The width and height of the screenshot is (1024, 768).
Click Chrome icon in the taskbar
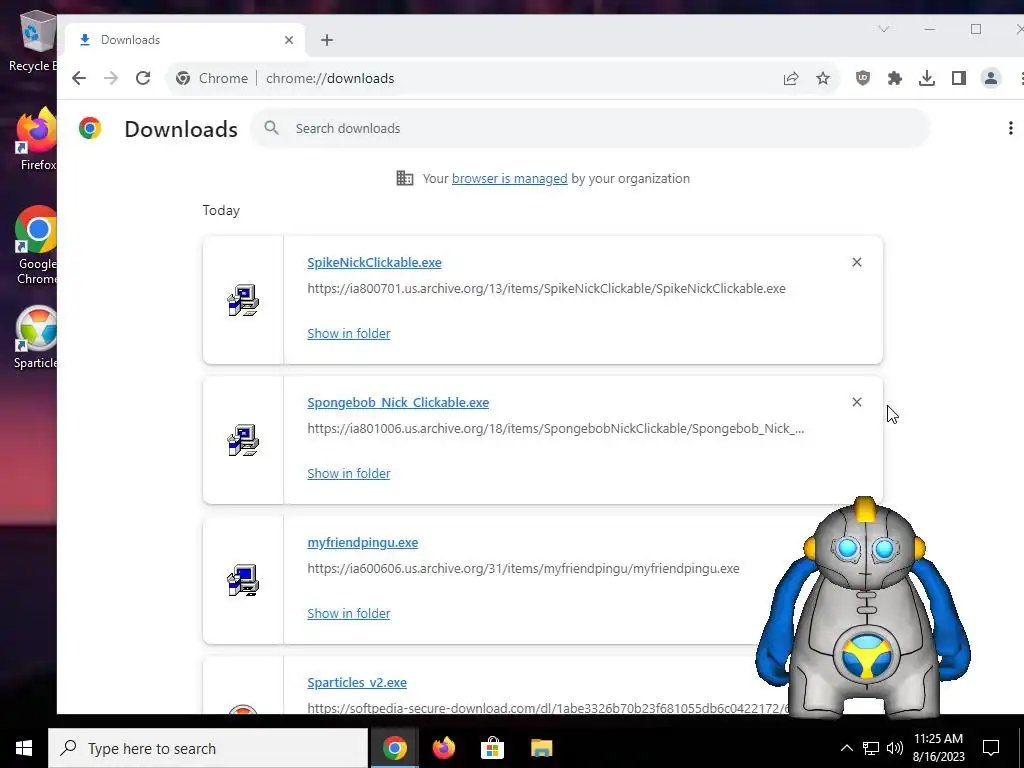click(394, 748)
